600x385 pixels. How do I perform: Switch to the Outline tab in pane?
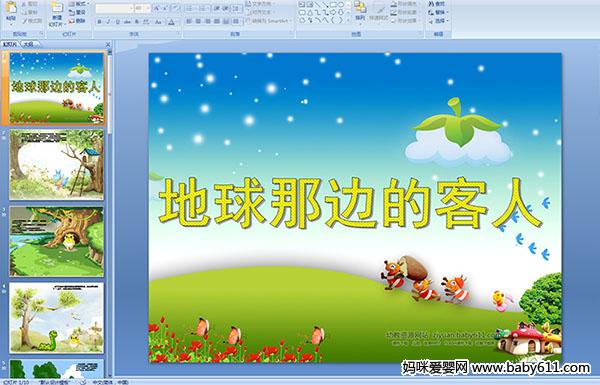point(29,44)
